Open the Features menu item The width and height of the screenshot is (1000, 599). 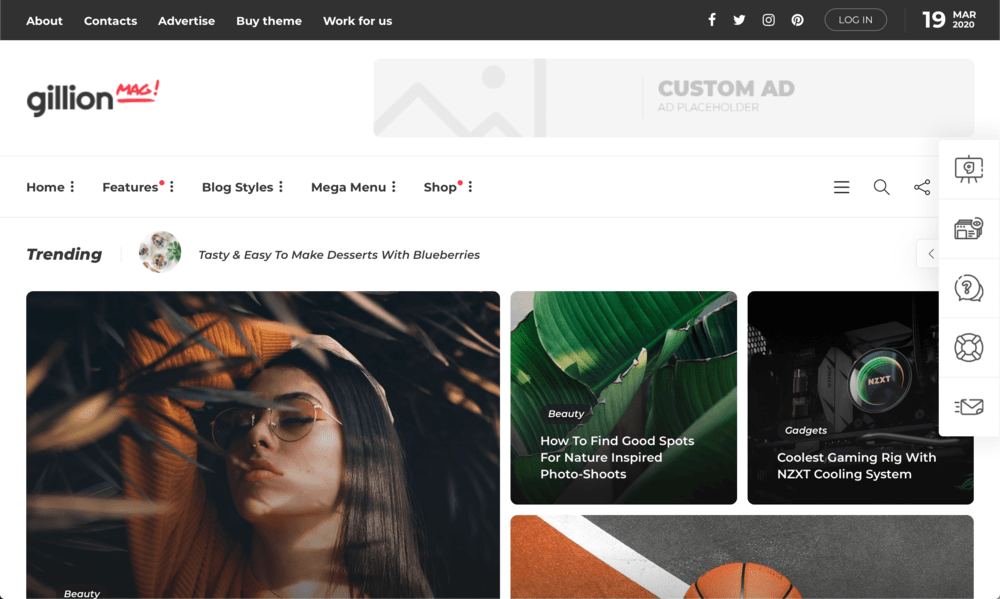[130, 187]
